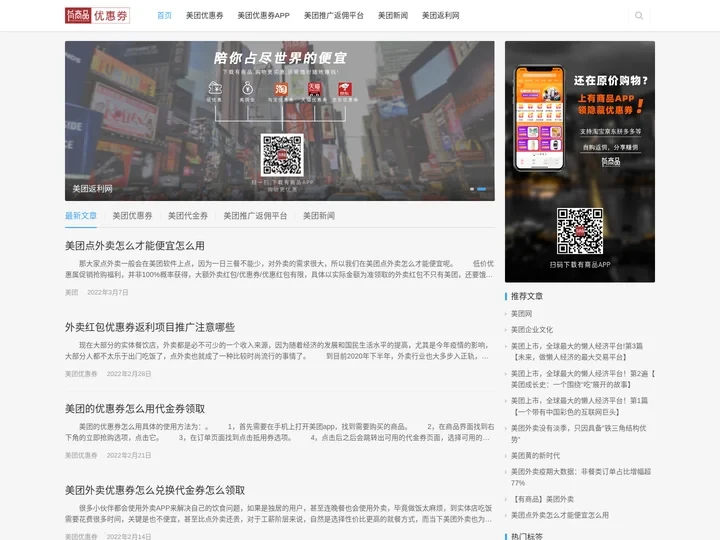
Task: Click the Taobao 淘 icon in banner
Action: pos(281,90)
